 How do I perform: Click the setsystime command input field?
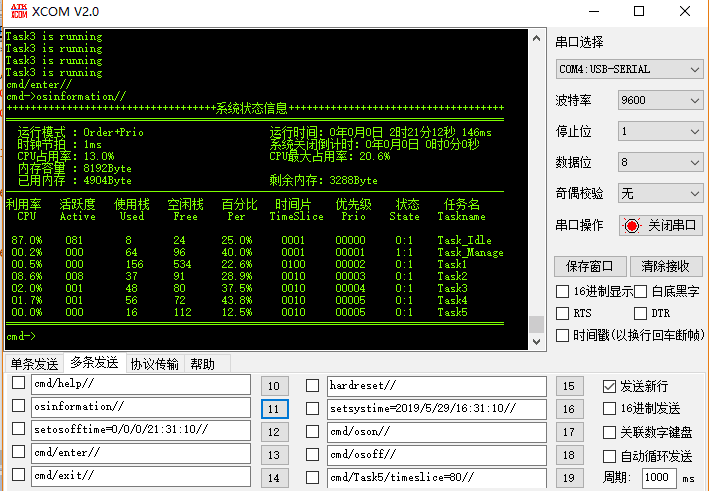coord(437,409)
